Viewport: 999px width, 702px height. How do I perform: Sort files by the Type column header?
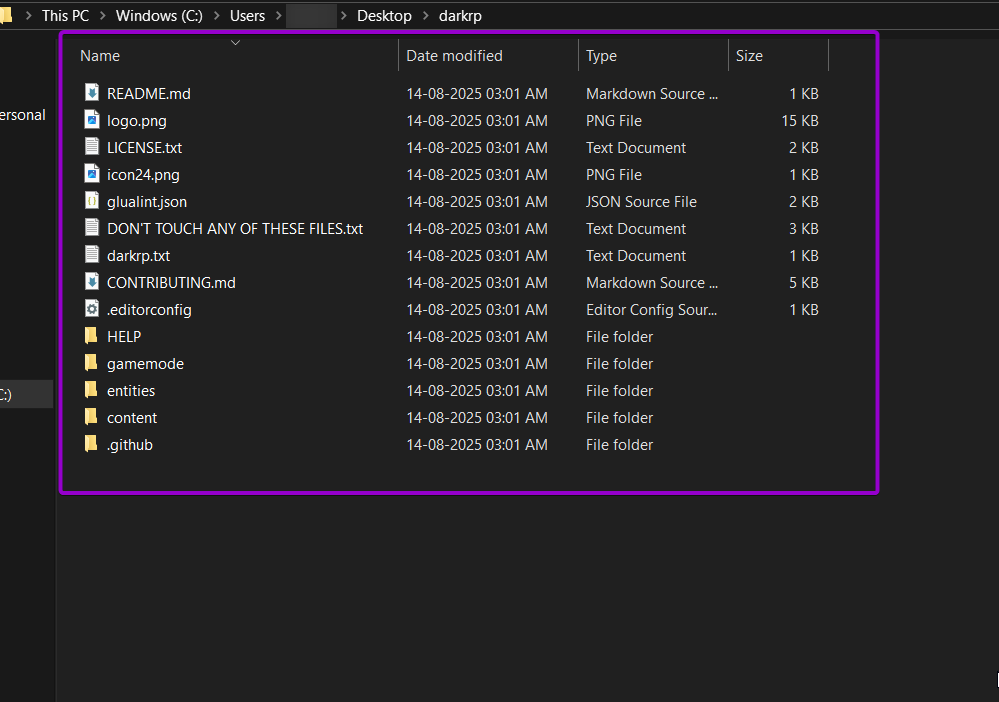click(601, 56)
